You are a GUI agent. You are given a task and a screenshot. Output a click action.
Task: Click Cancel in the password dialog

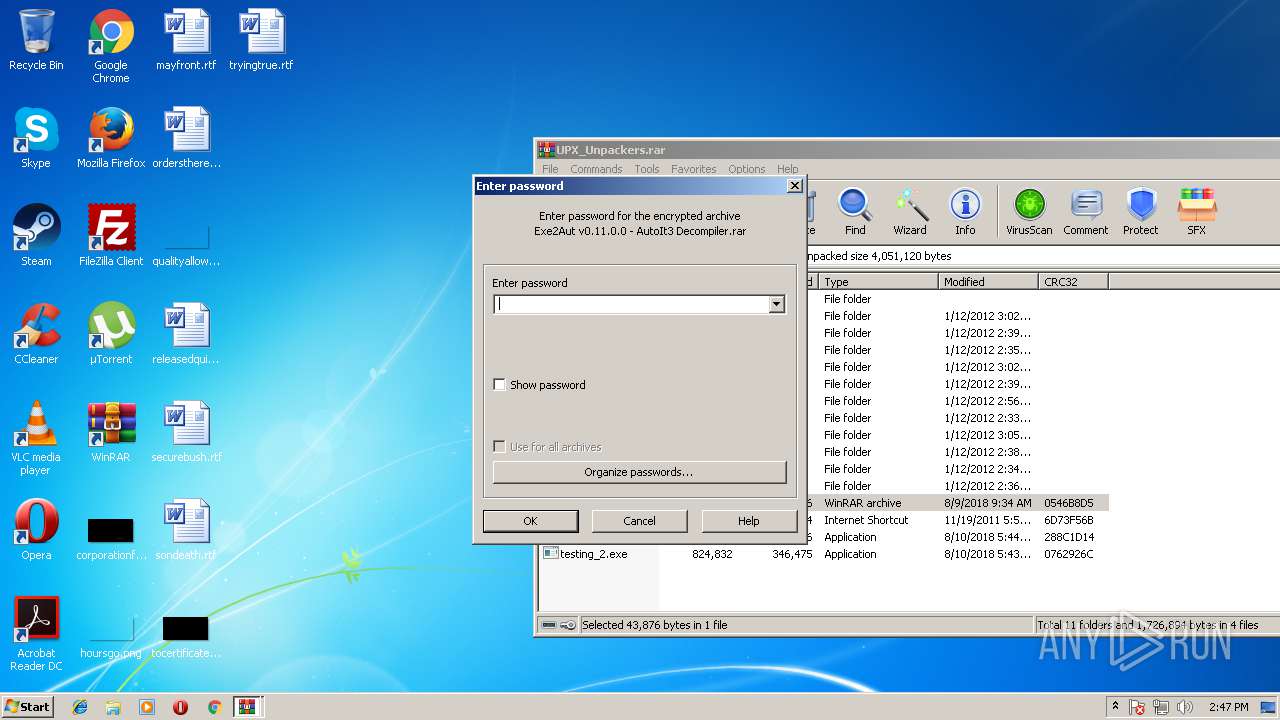coord(639,521)
